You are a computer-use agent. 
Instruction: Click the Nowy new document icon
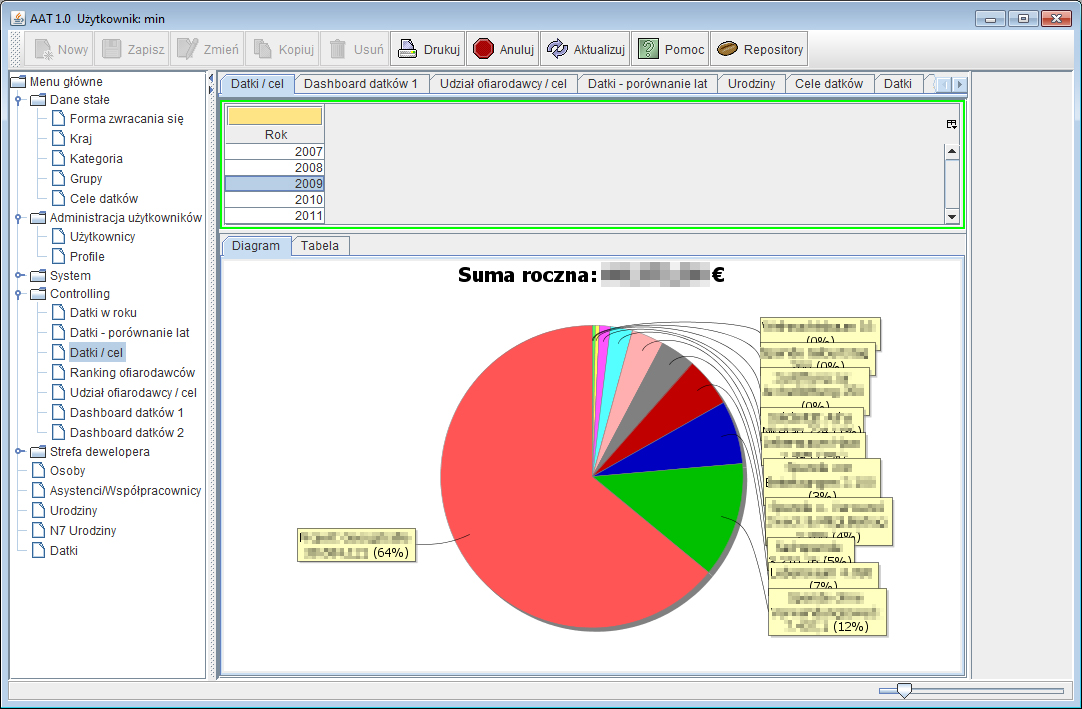43,49
